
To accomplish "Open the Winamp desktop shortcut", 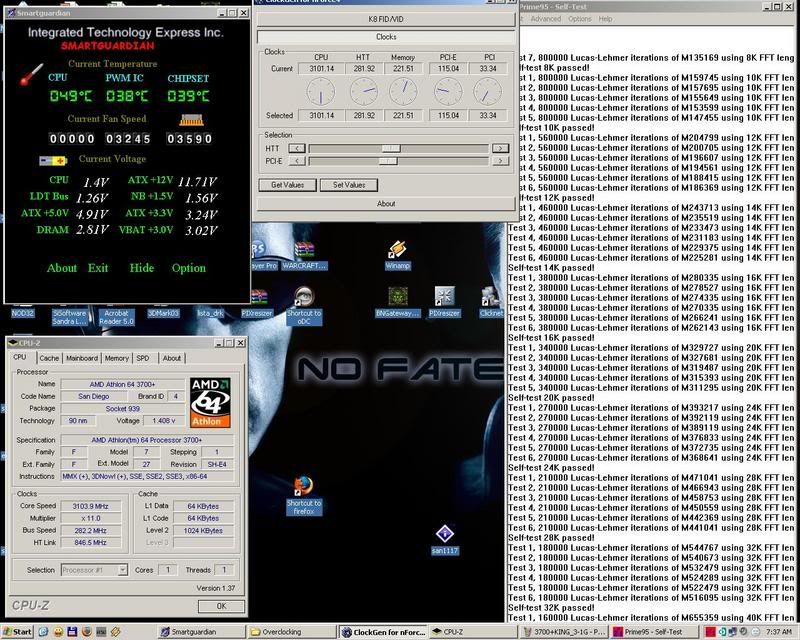I will point(397,254).
